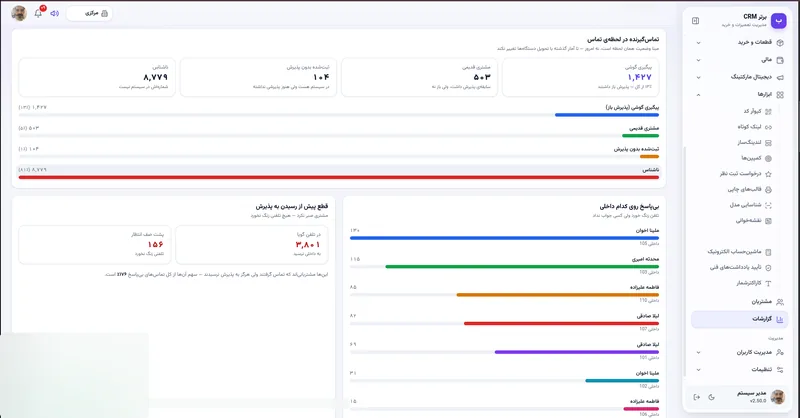Viewport: 800px width, 418px height.
Task: Click the green bar under محدثه امیری
Action: tap(522, 266)
